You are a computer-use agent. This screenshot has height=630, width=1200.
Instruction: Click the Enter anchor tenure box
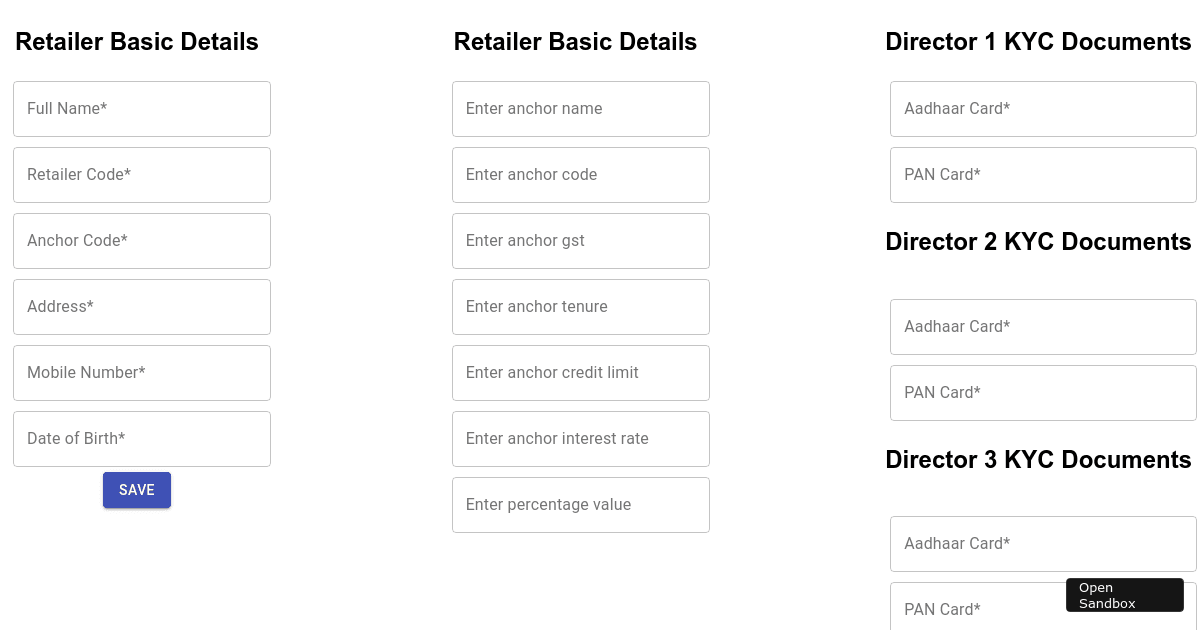[x=580, y=307]
